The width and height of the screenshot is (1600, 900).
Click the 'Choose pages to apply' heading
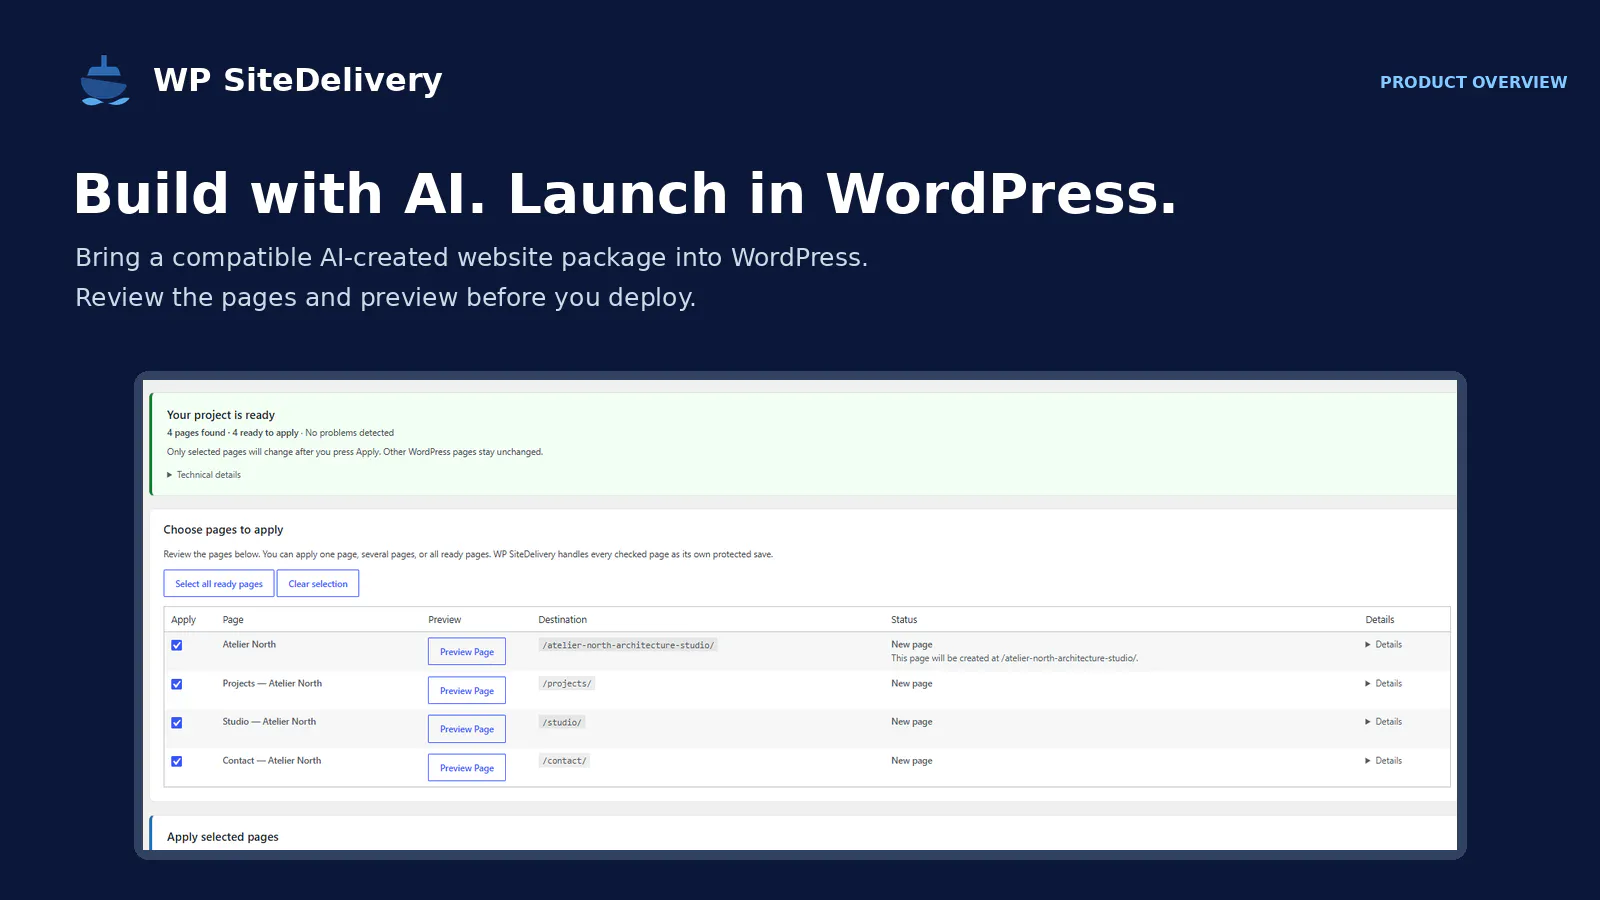pyautogui.click(x=223, y=530)
